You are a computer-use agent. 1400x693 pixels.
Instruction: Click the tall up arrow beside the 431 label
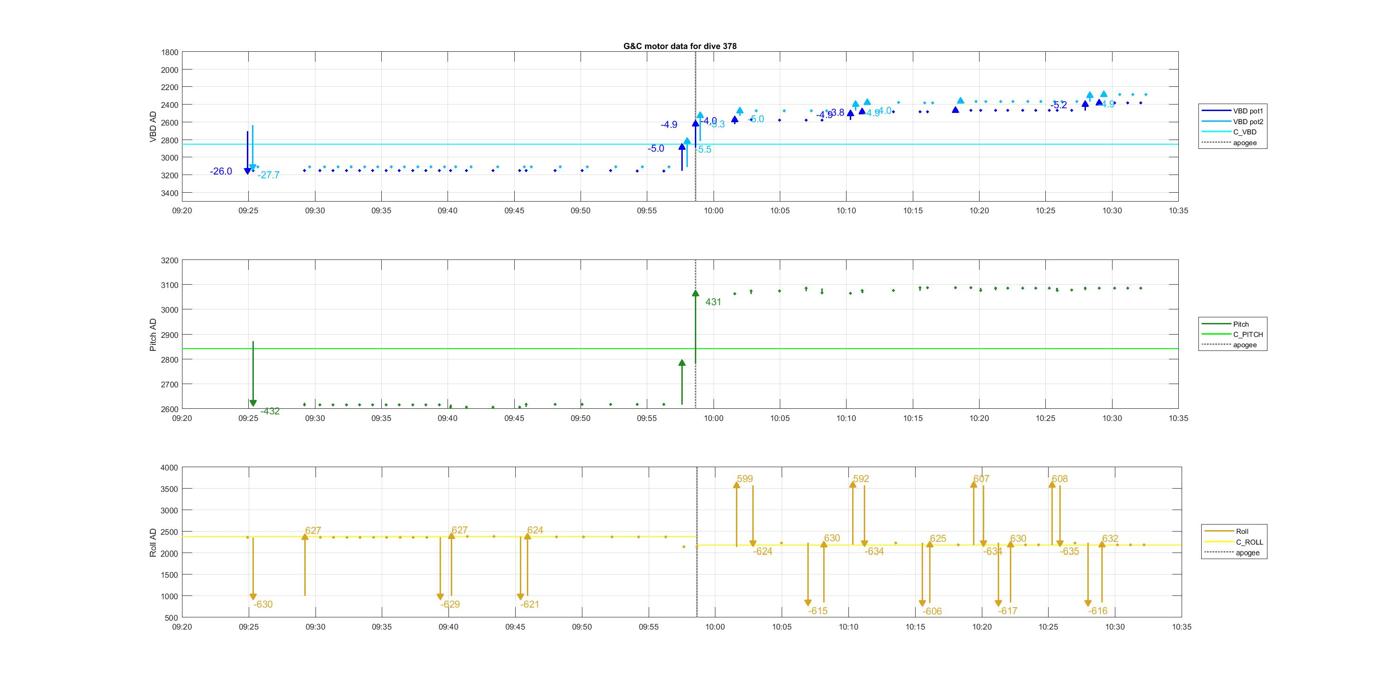click(695, 327)
